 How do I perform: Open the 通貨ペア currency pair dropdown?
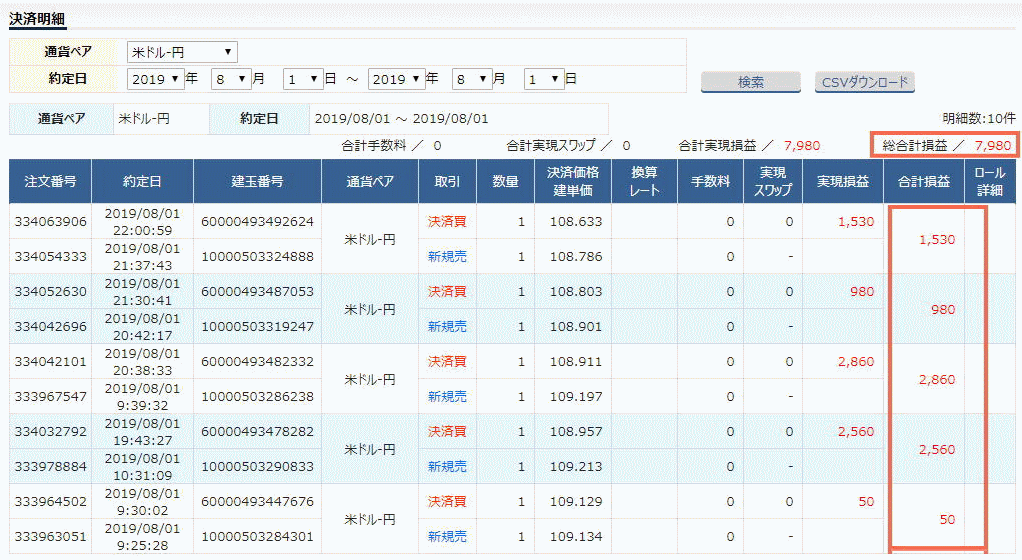[x=182, y=52]
